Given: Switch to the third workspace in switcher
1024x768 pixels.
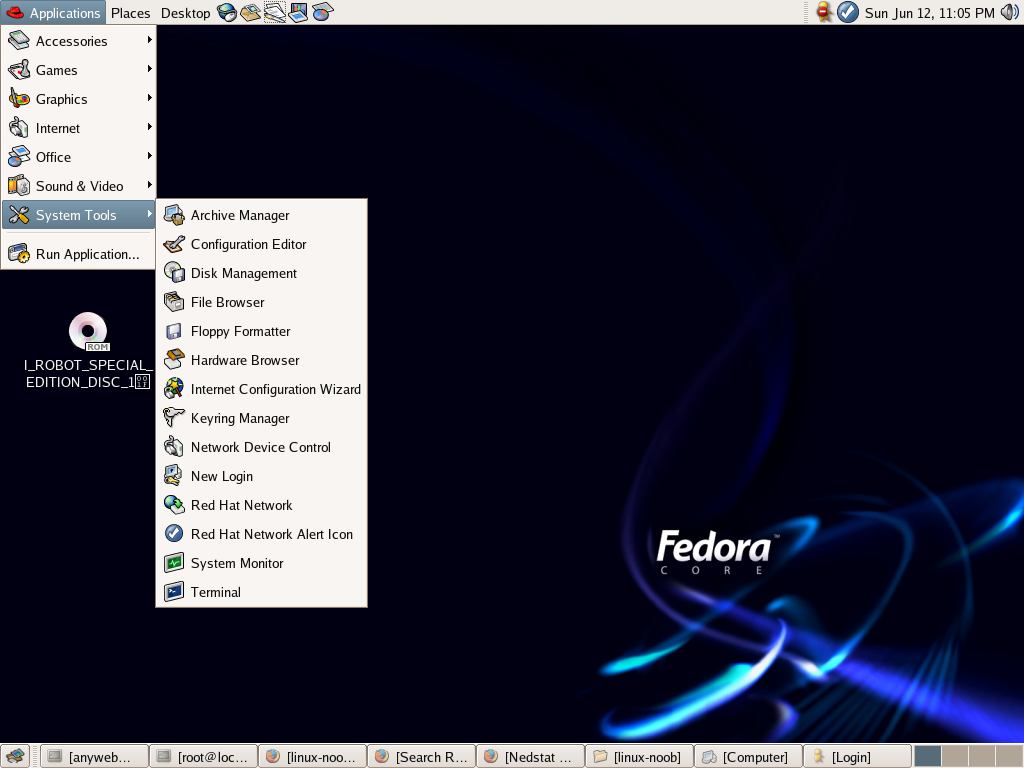Looking at the screenshot, I should (982, 757).
